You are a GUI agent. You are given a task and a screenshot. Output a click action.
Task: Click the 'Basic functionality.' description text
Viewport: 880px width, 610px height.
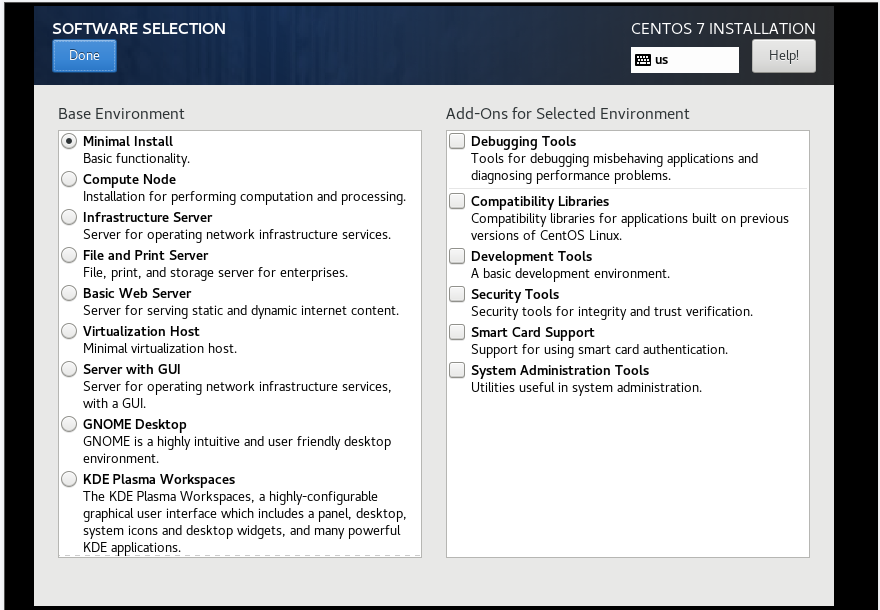(136, 159)
